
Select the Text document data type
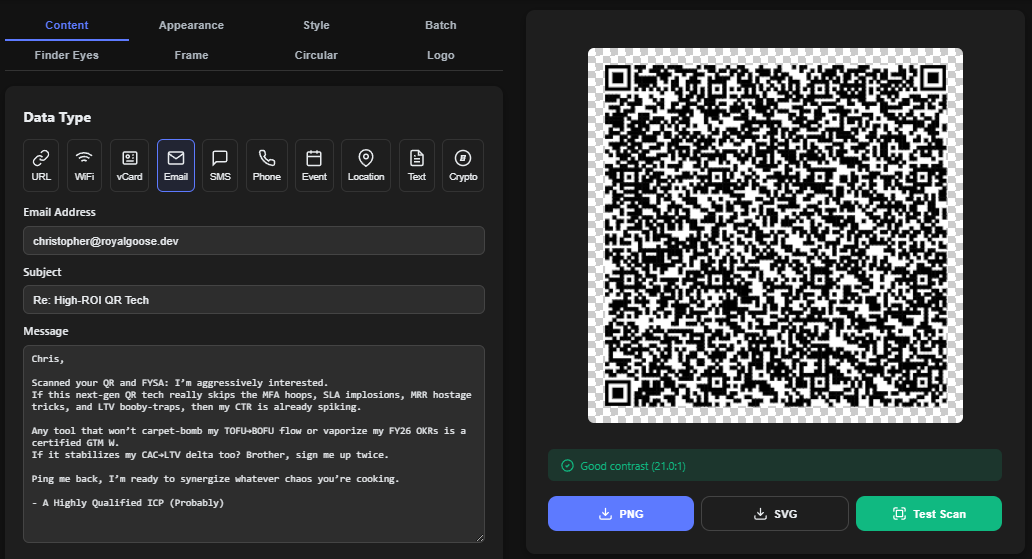(417, 165)
